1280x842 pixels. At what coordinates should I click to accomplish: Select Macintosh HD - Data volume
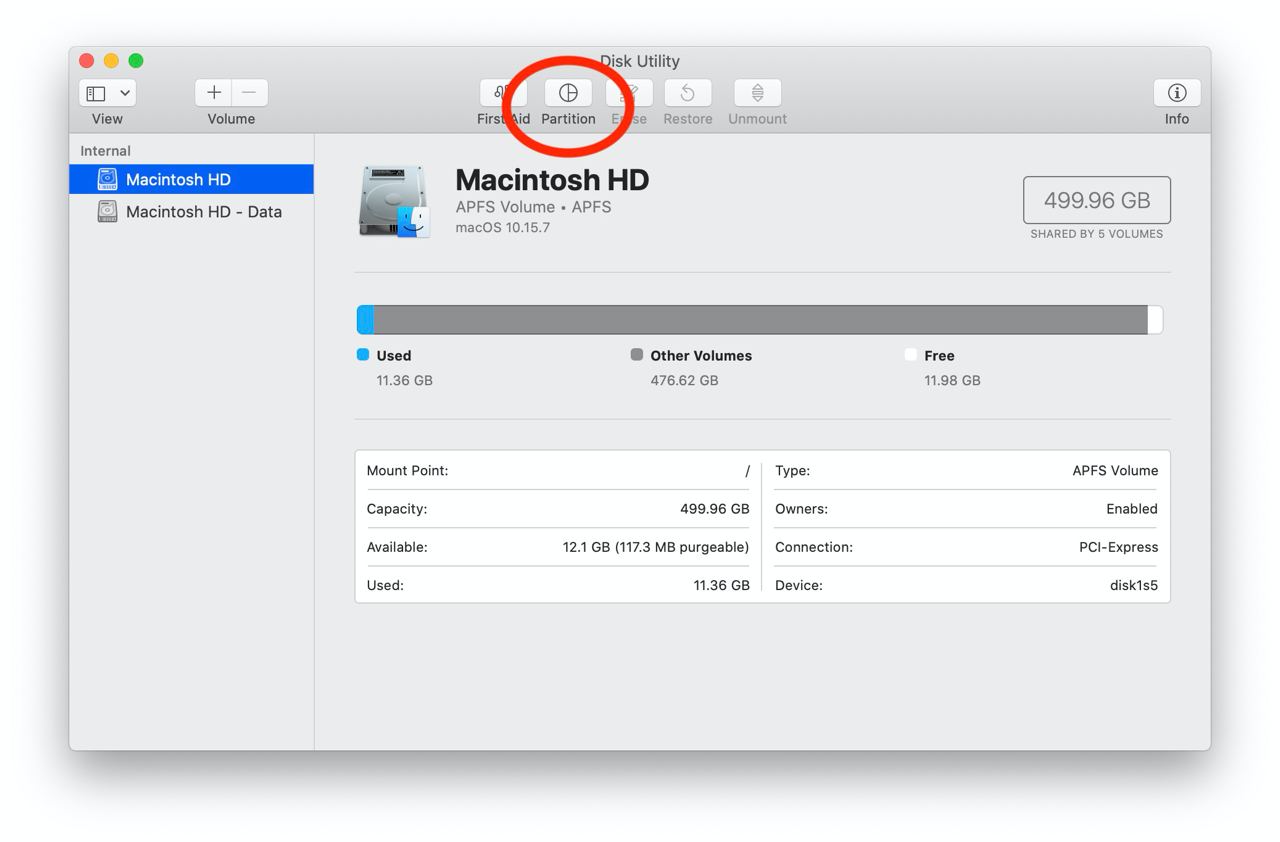pos(191,212)
